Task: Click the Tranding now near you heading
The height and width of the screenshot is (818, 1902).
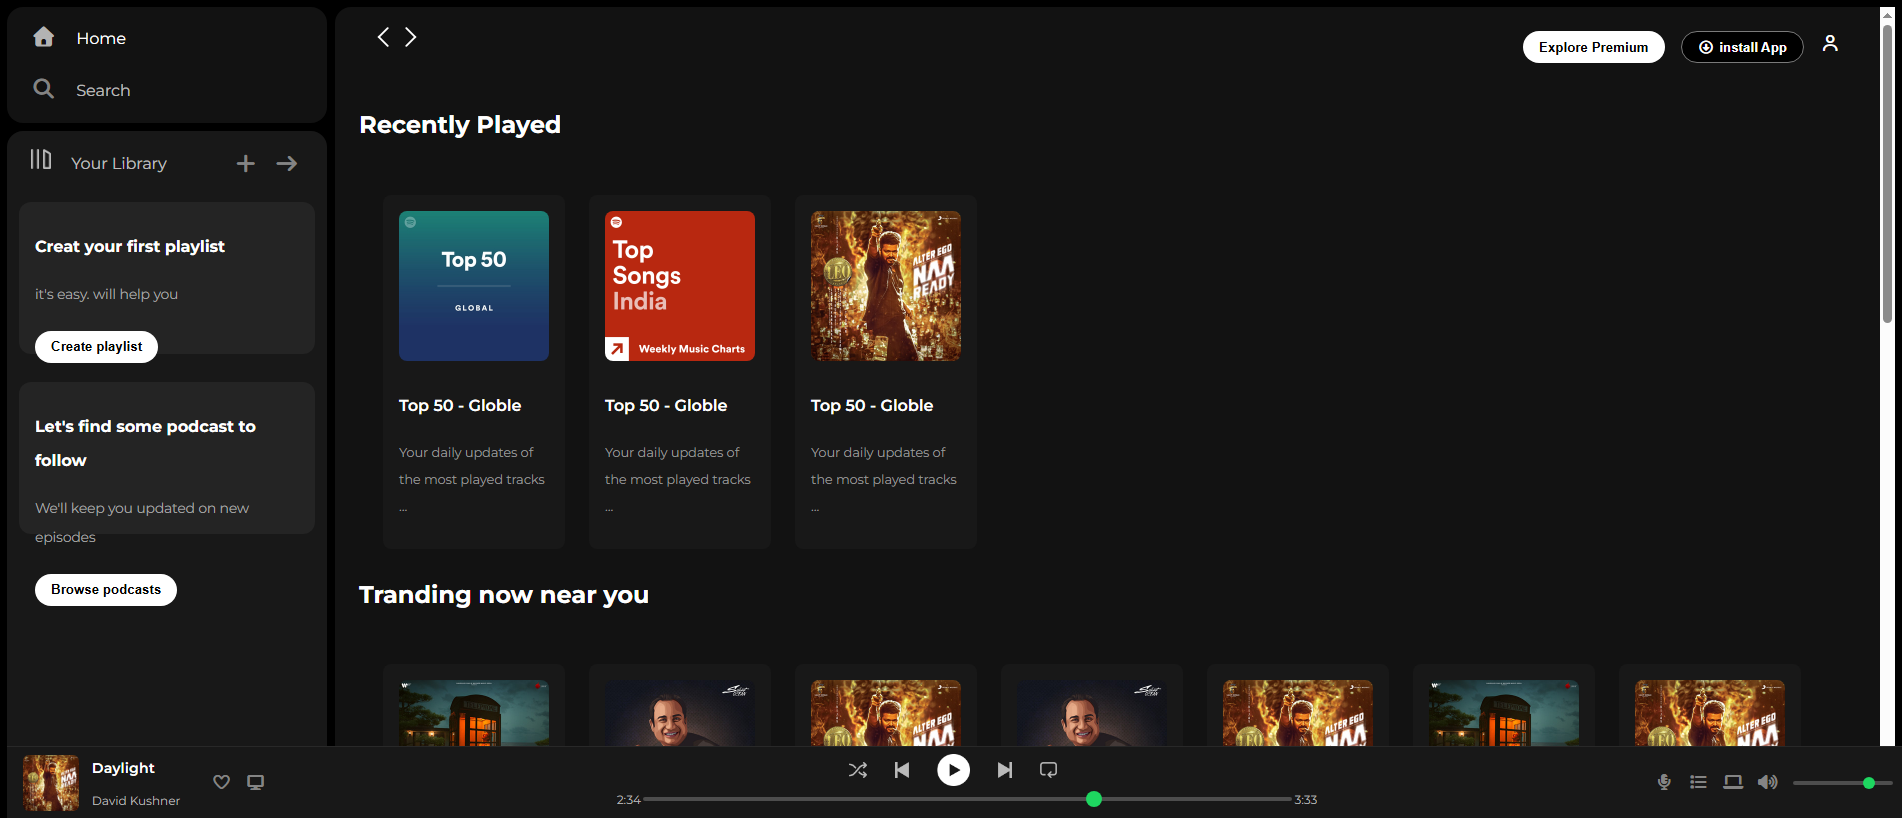Action: (504, 595)
